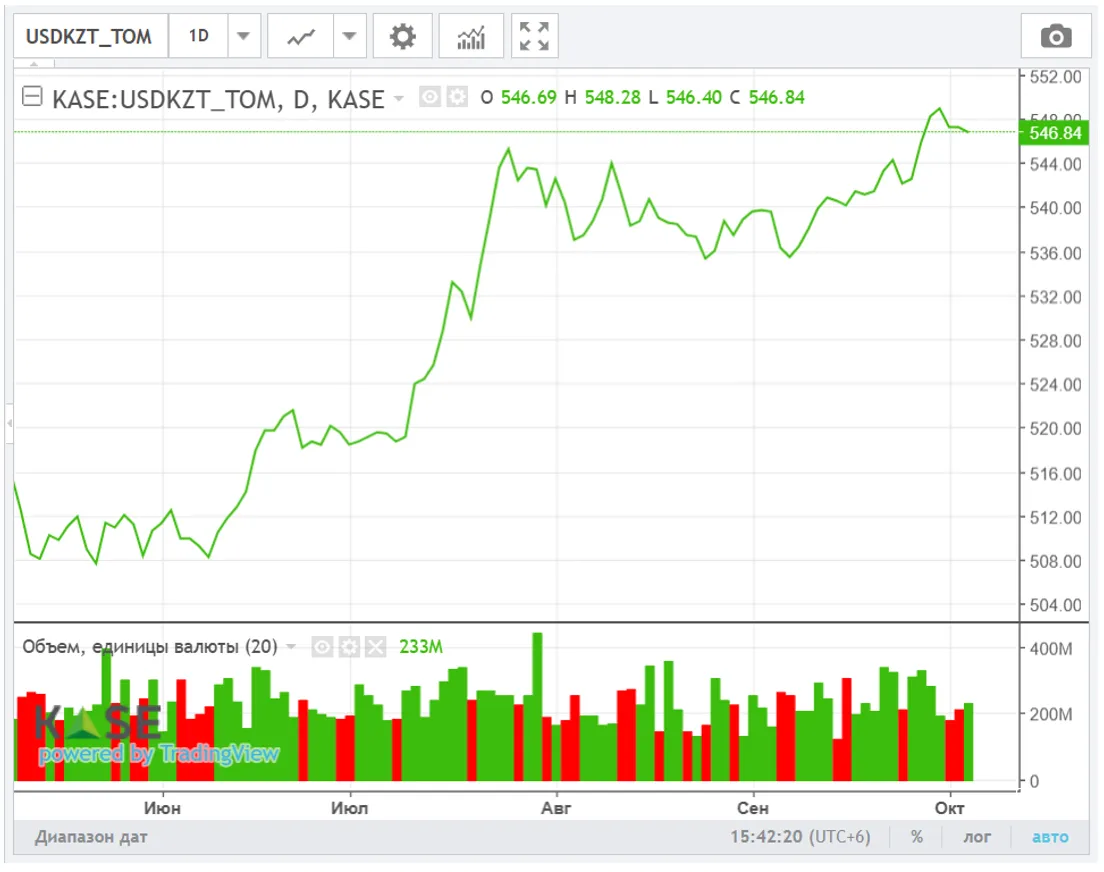Switch chart to fullscreen mode
The image size is (1104, 872).
(535, 37)
